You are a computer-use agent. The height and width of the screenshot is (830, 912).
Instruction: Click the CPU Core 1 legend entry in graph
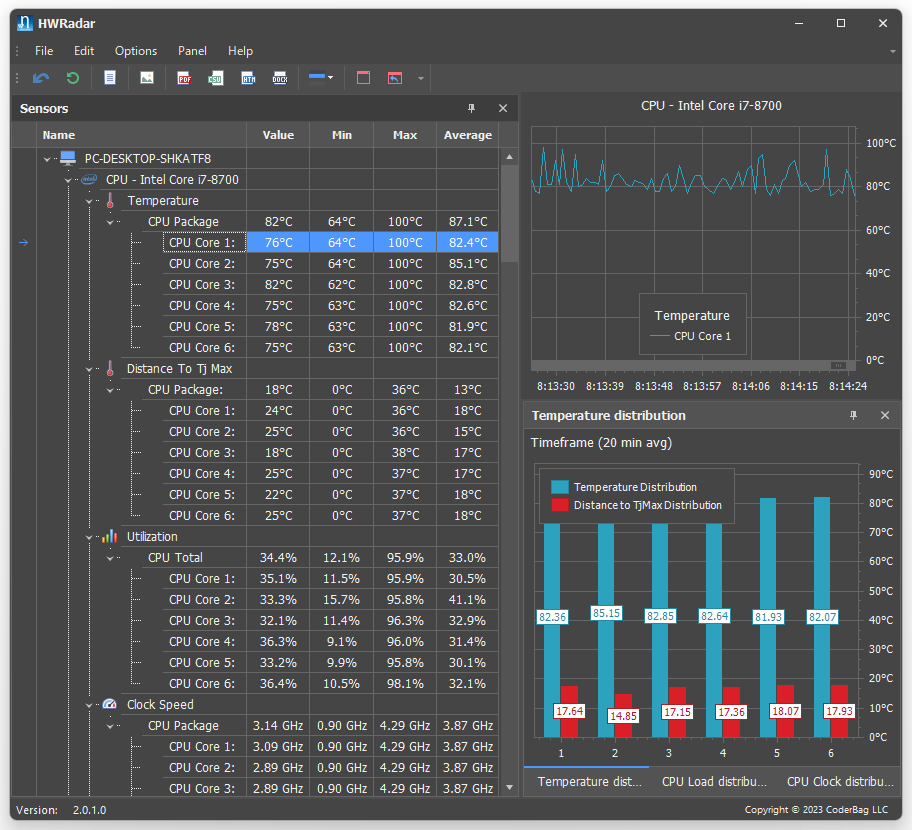pos(690,336)
